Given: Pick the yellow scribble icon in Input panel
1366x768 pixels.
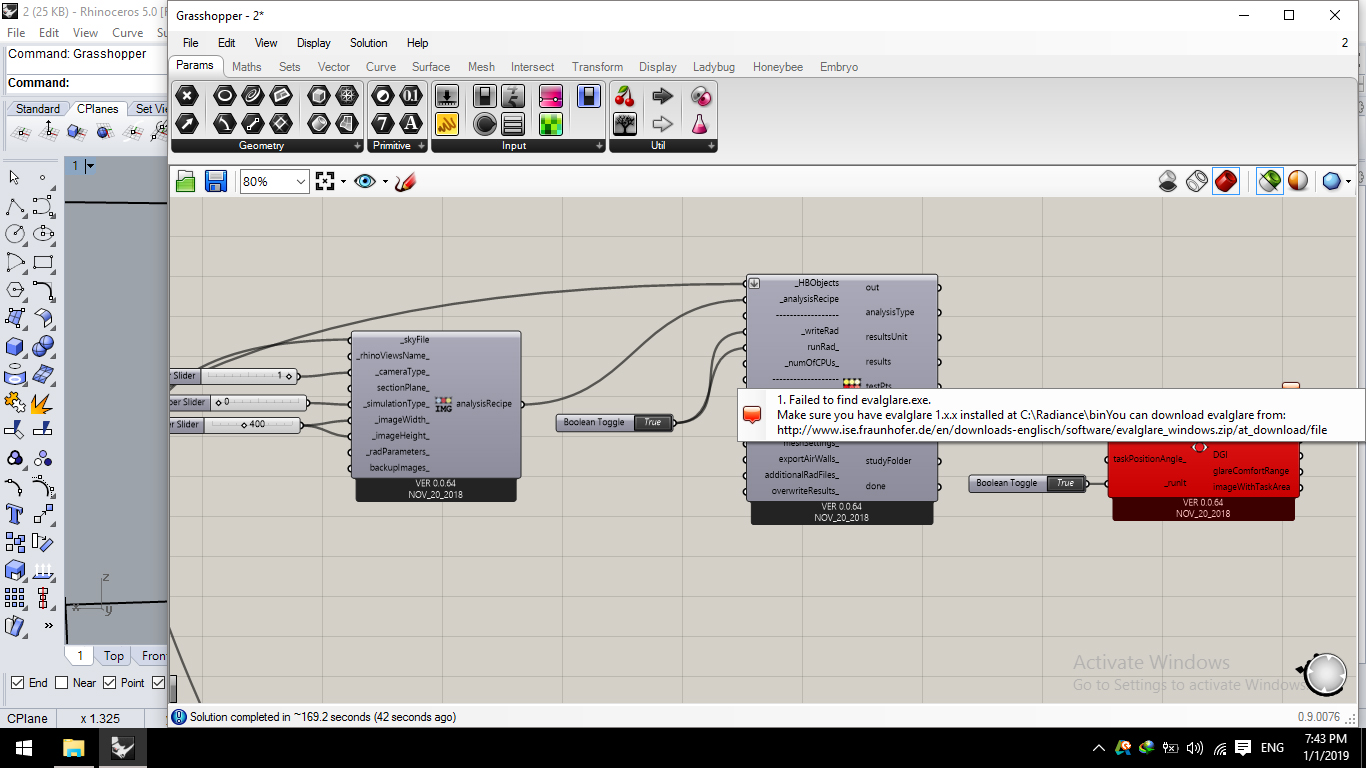Looking at the screenshot, I should [x=447, y=124].
